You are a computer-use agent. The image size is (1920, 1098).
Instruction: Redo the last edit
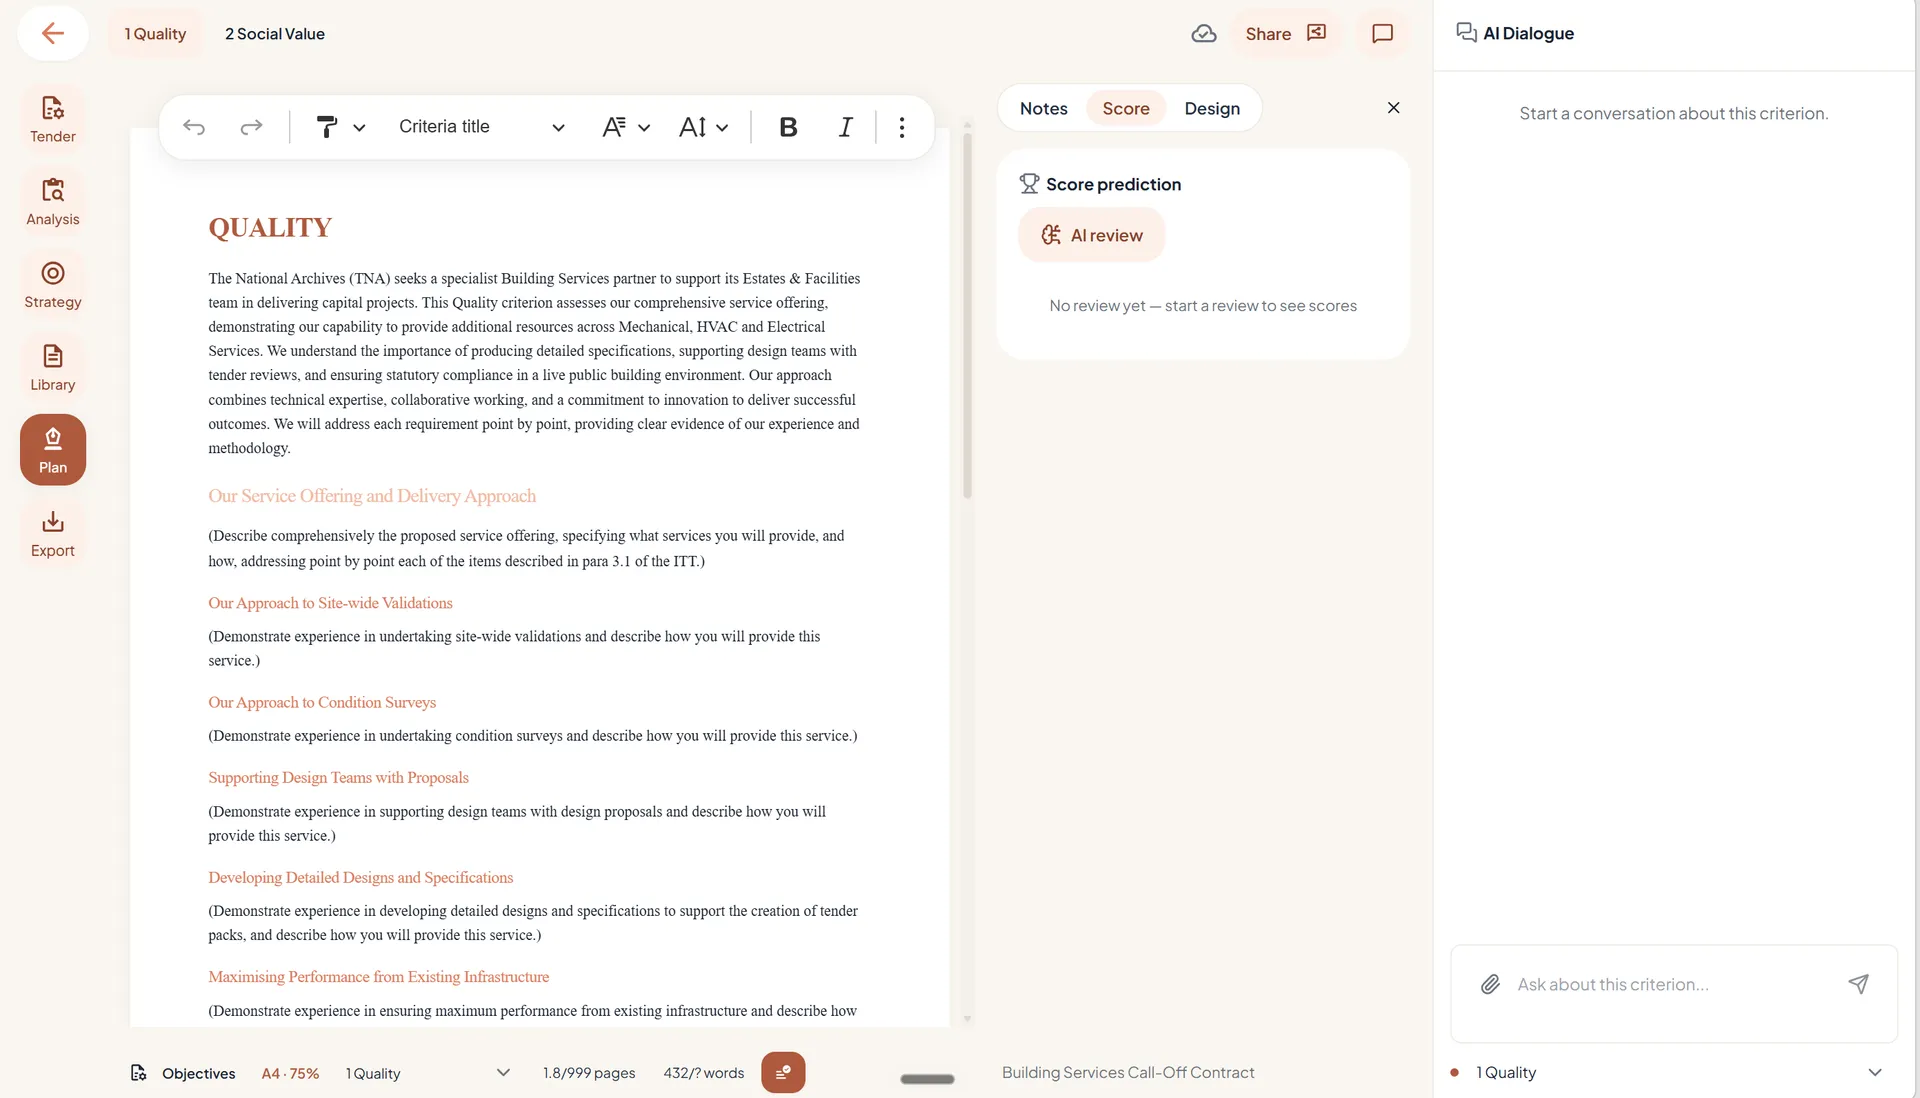coord(251,127)
